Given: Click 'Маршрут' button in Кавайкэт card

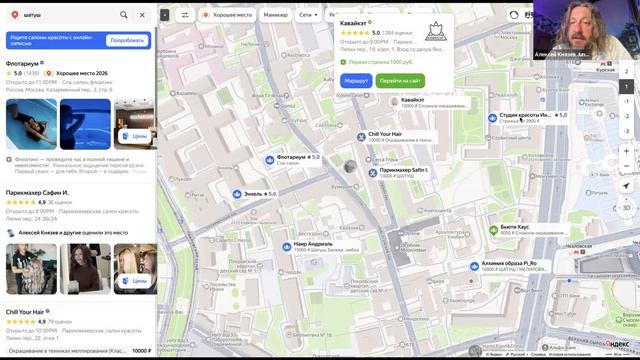Looking at the screenshot, I should (356, 81).
